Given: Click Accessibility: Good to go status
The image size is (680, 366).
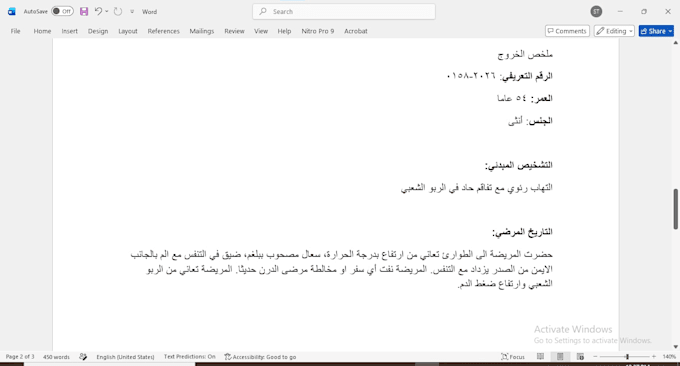Looking at the screenshot, I should tap(260, 357).
